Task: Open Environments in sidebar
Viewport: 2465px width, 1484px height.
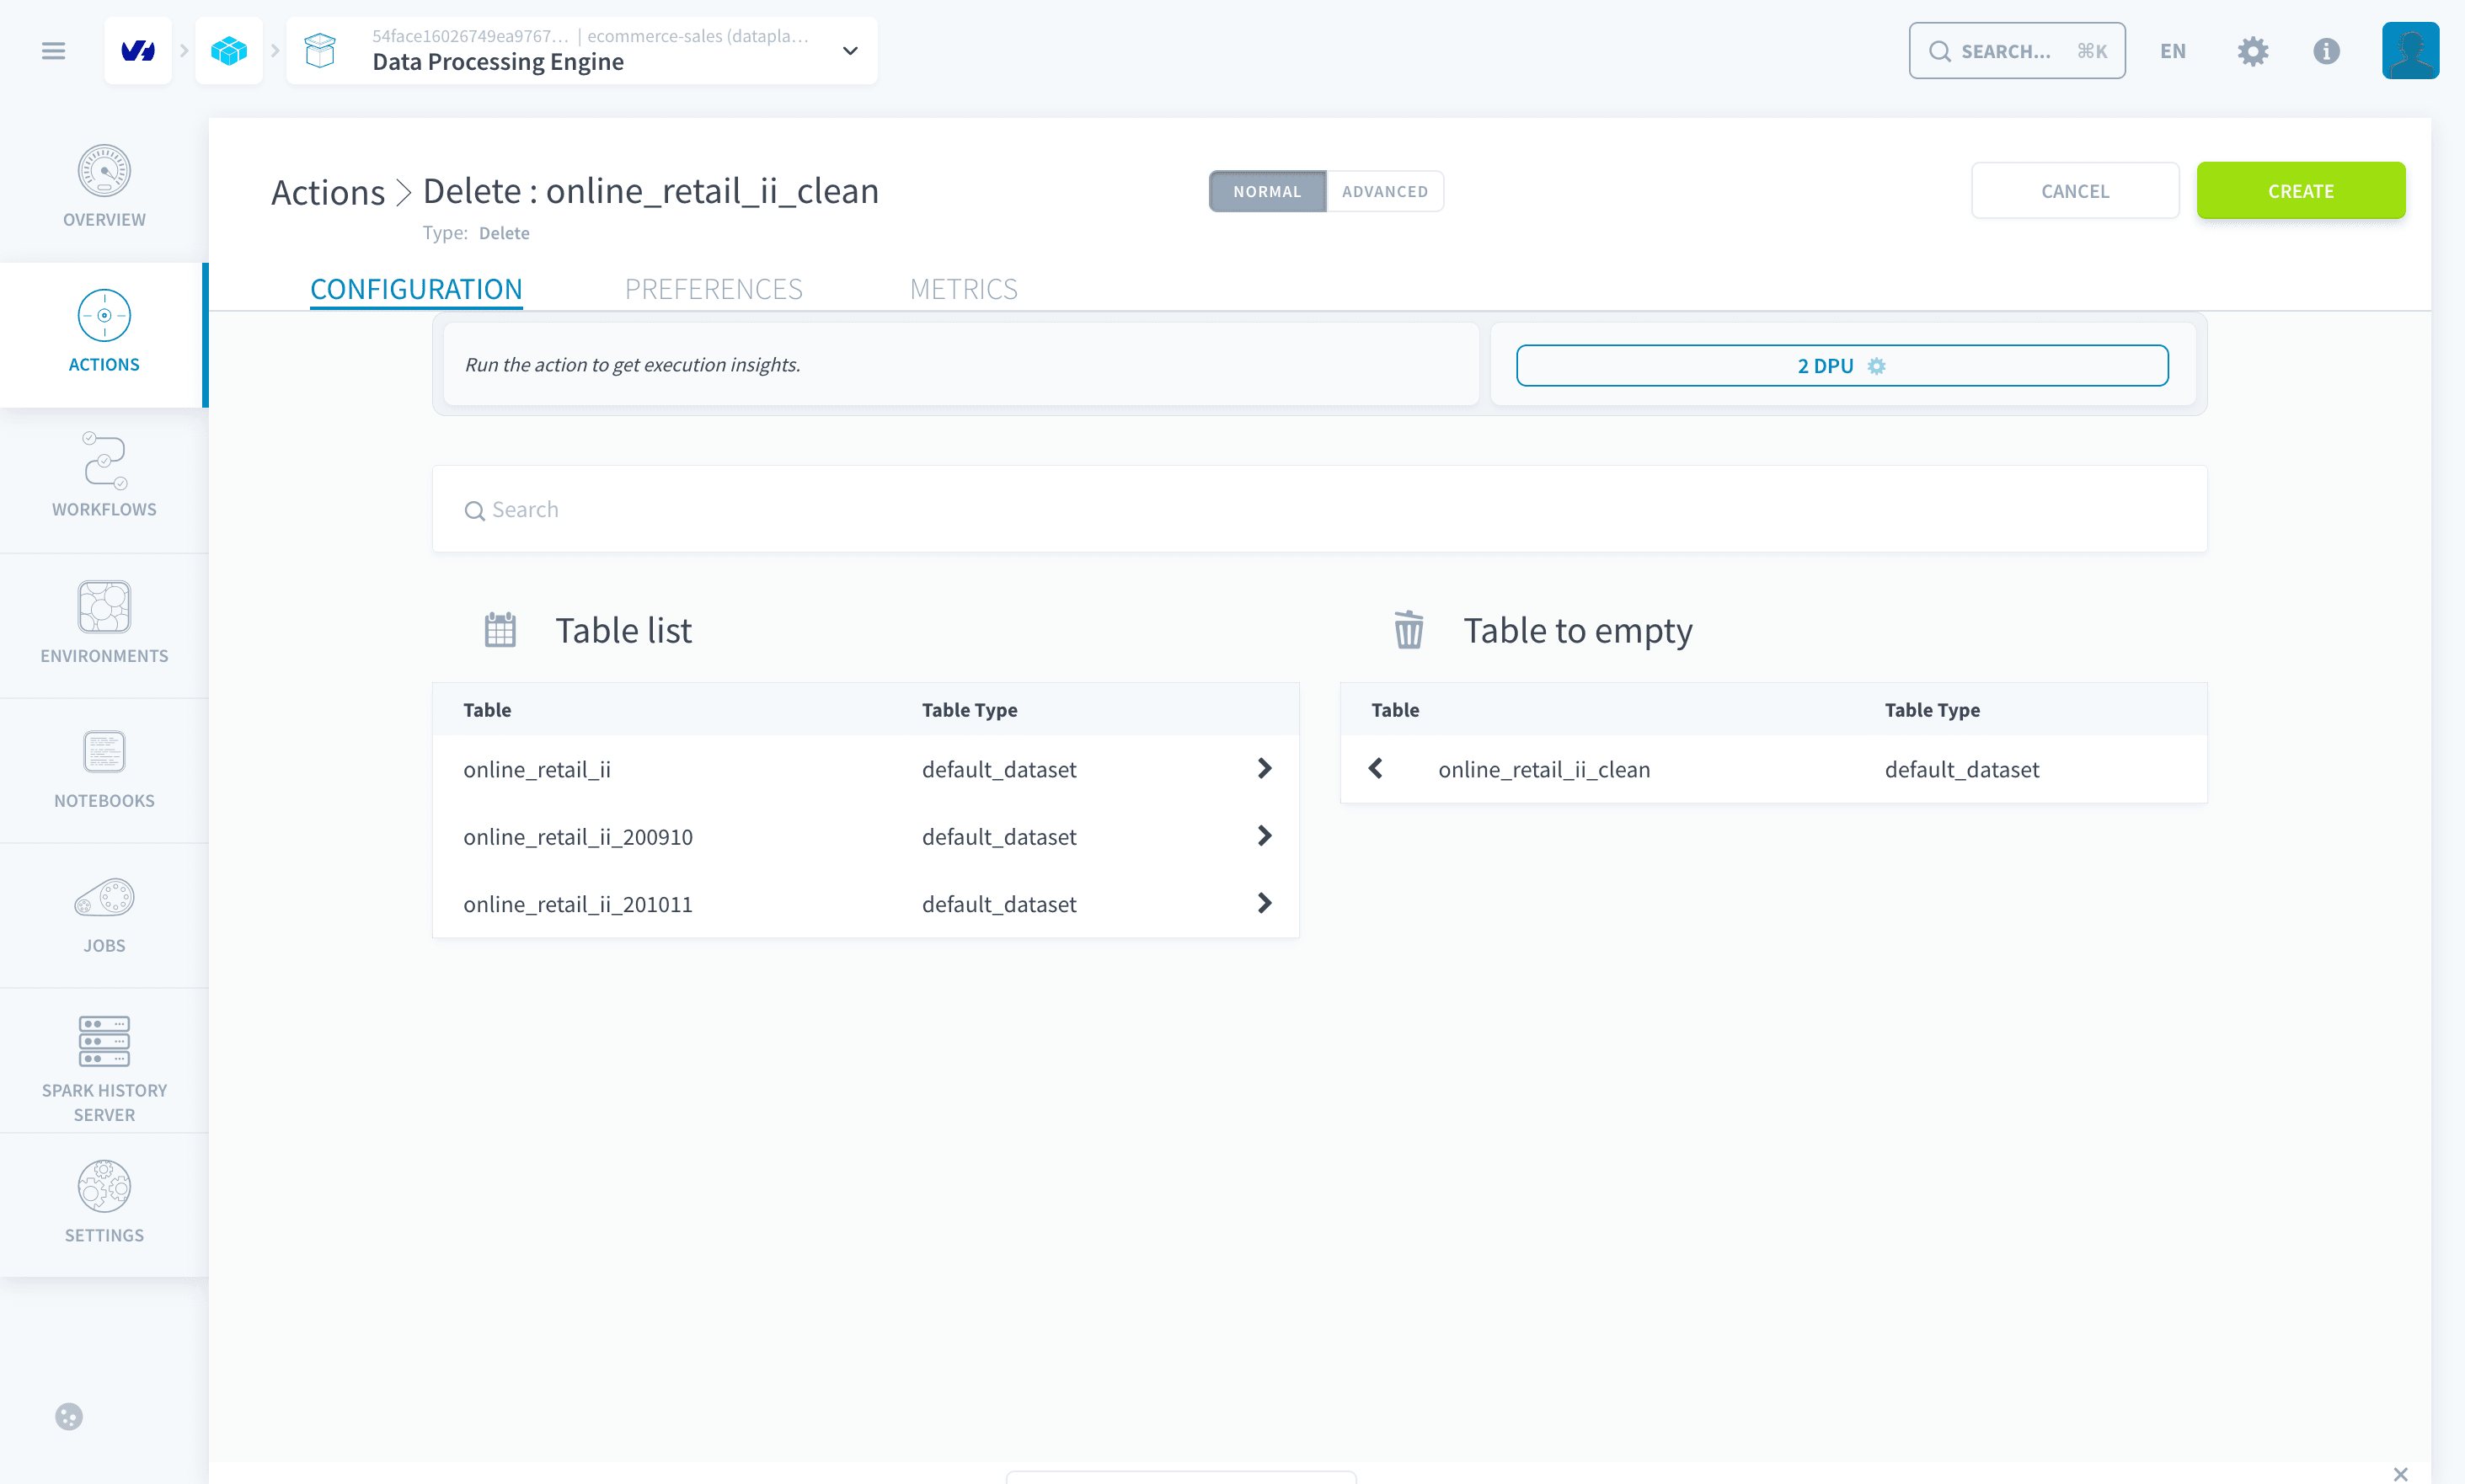Action: 104,624
